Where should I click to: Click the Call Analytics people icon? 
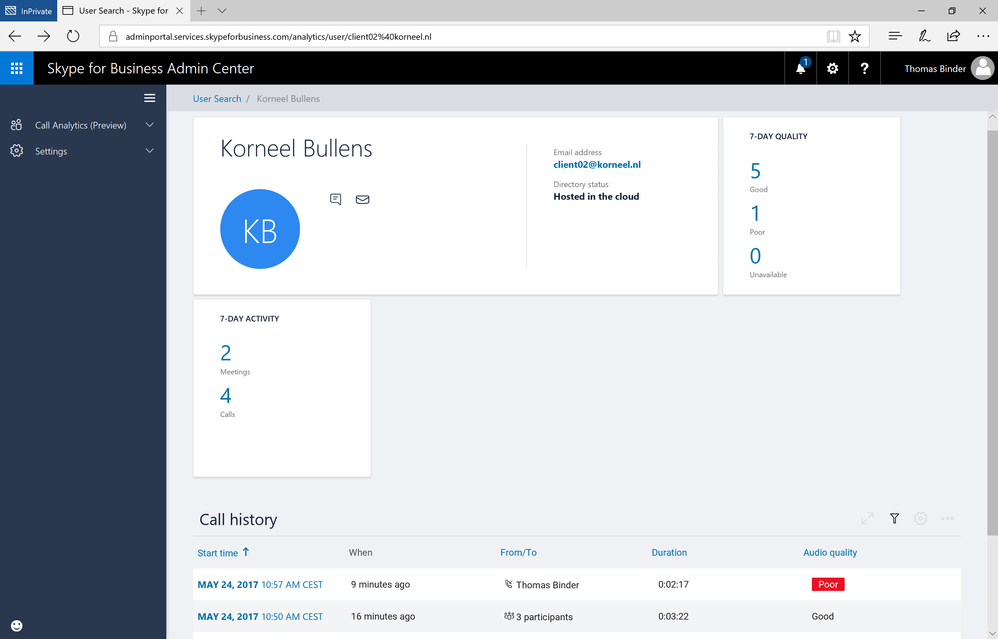point(17,125)
